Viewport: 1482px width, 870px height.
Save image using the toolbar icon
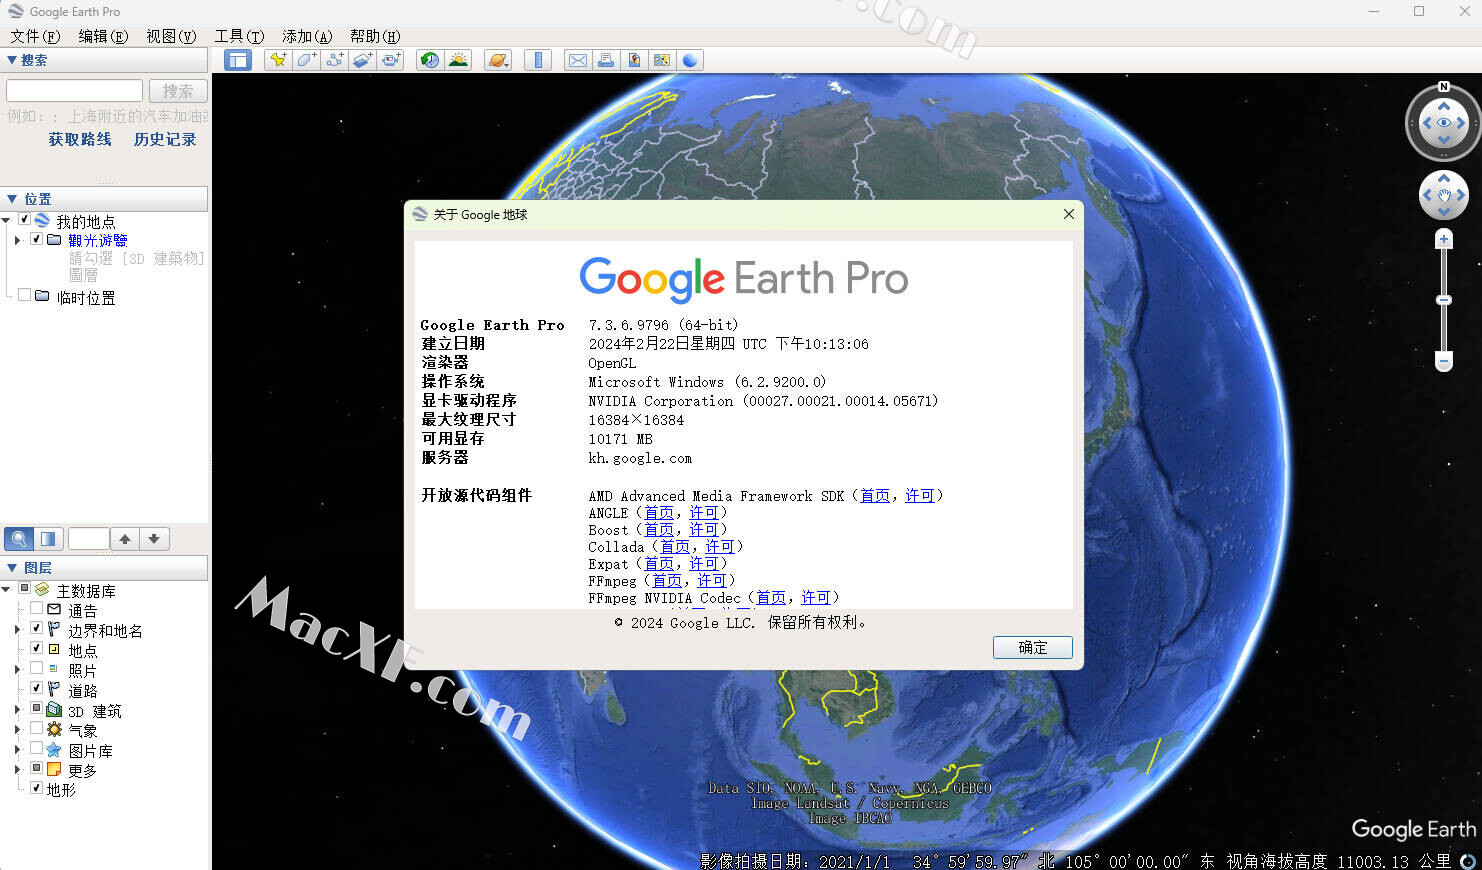tap(634, 60)
